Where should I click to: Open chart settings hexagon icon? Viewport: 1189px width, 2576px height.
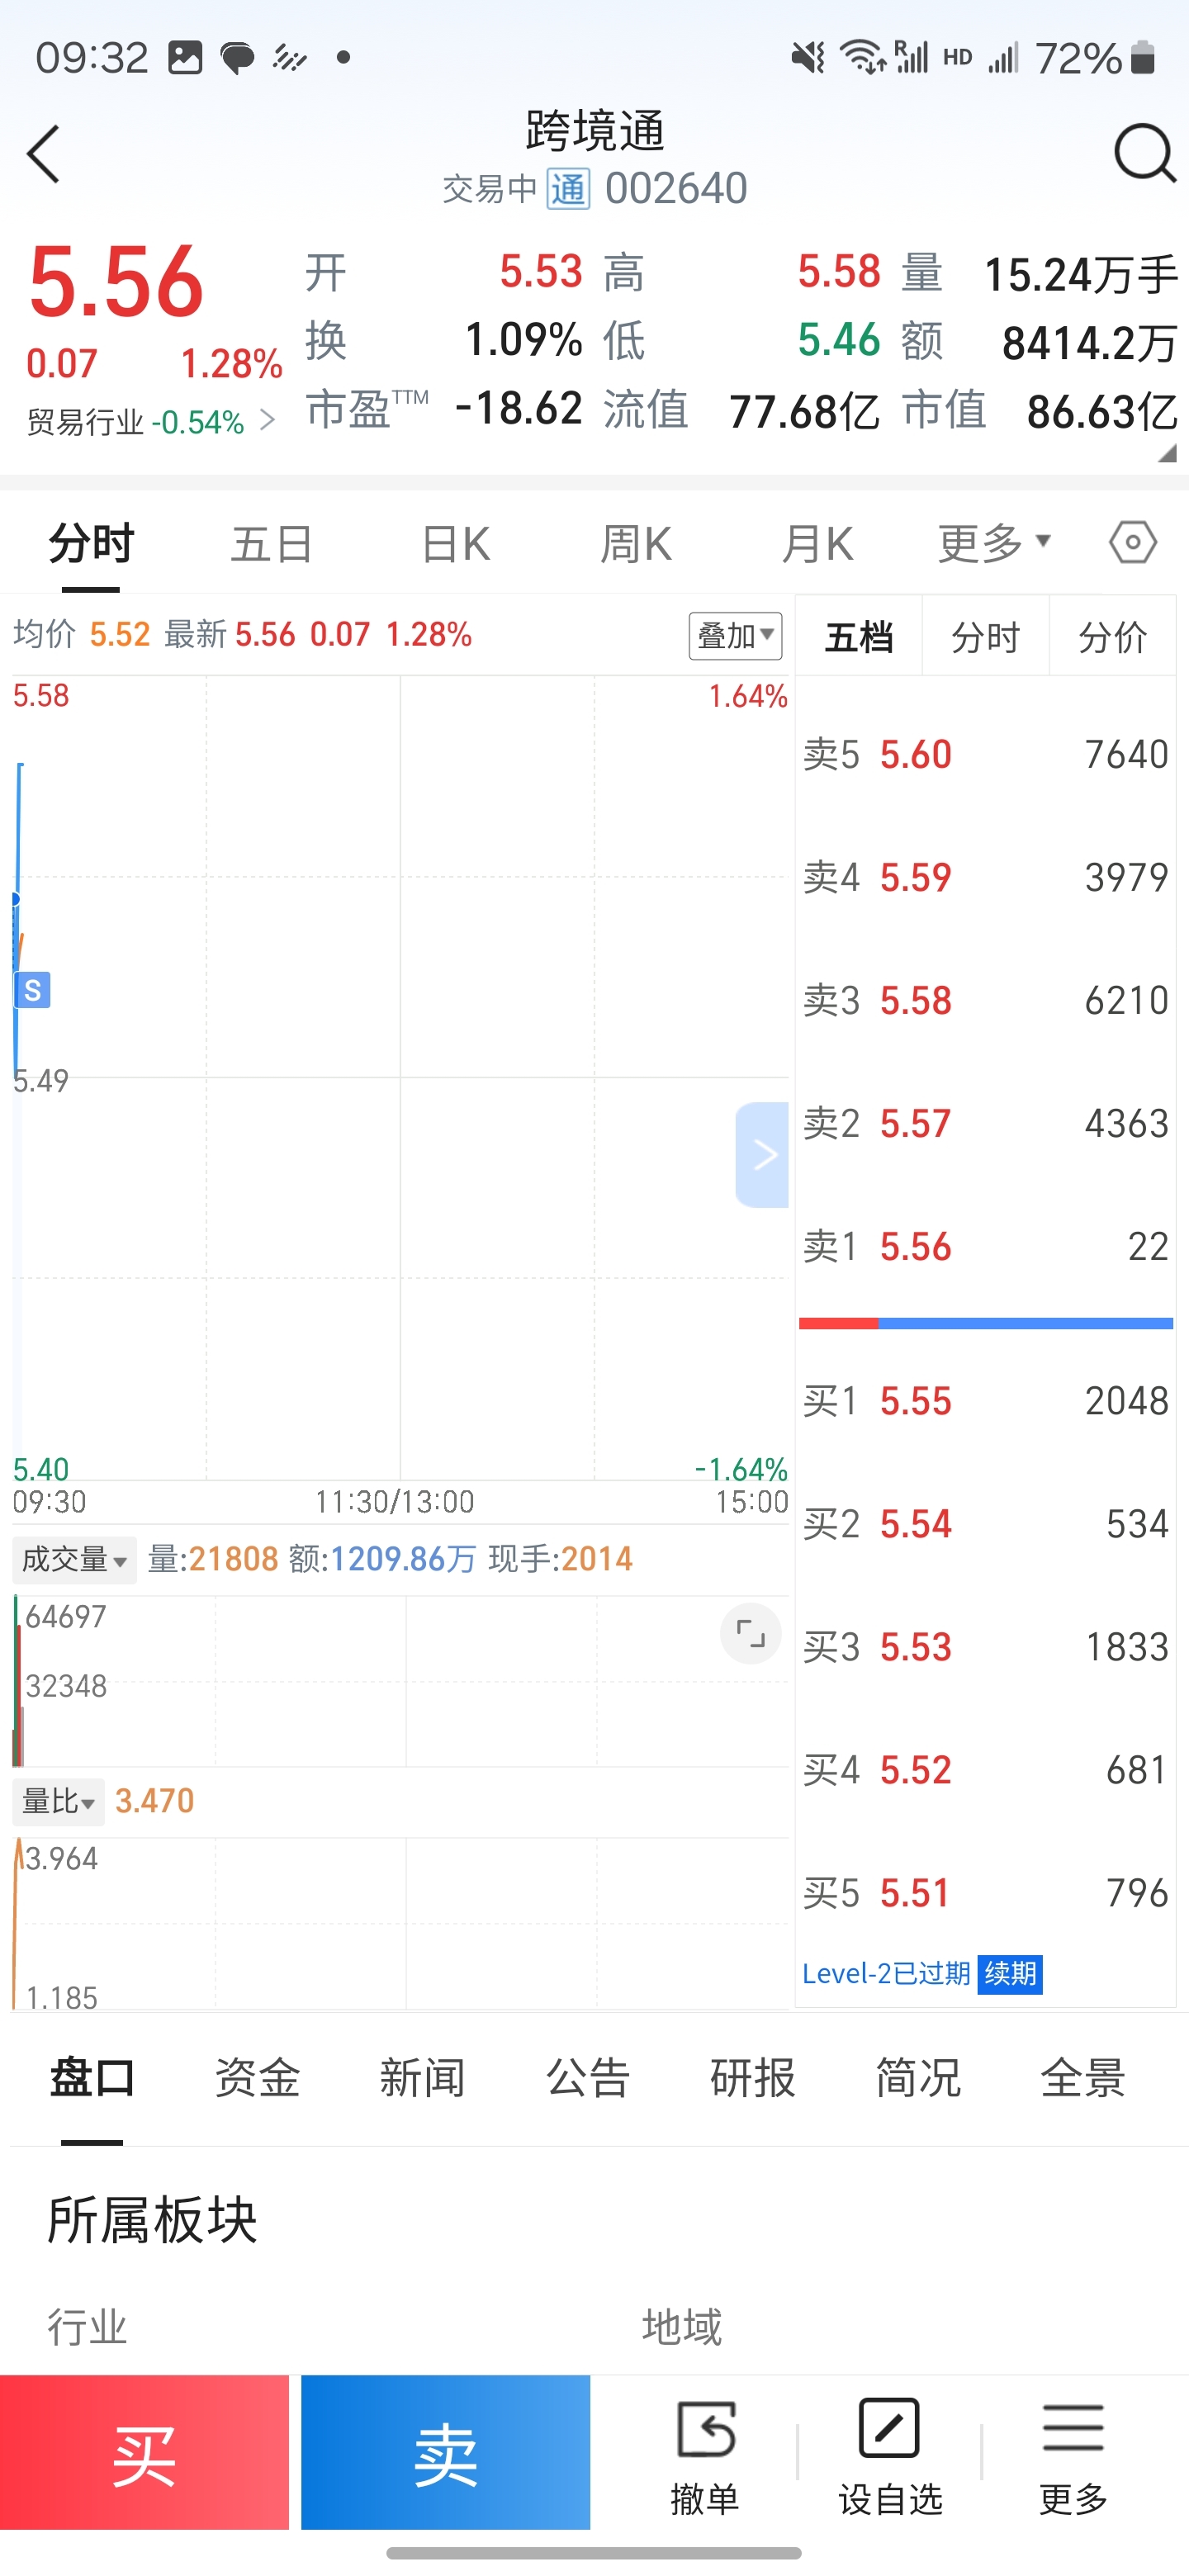[1132, 543]
